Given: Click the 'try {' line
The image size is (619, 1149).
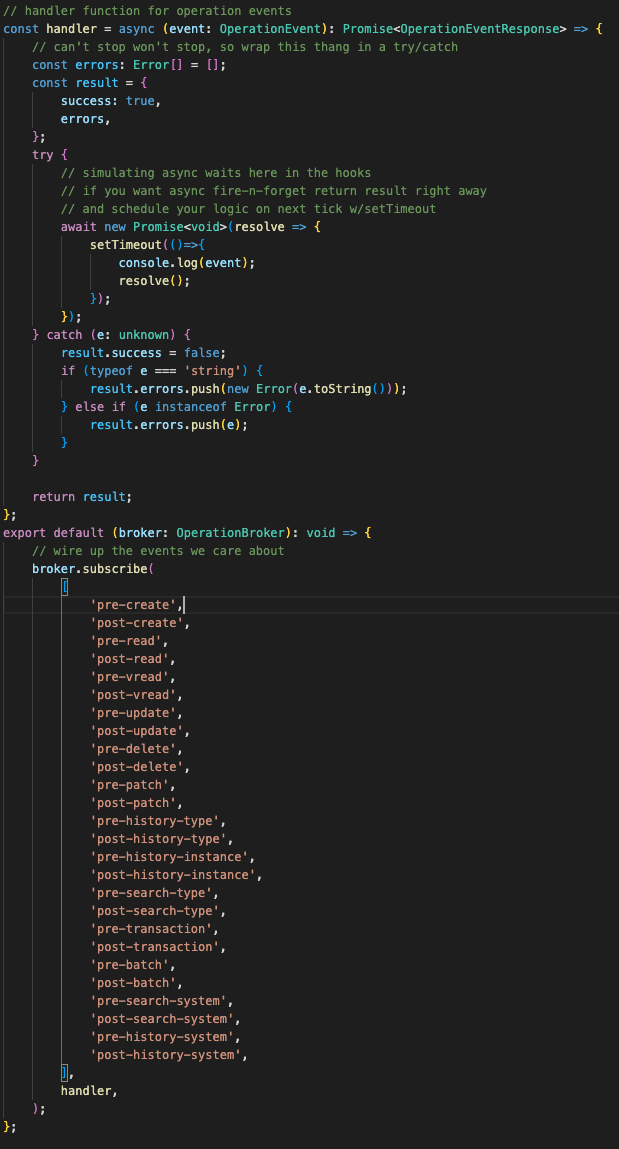Looking at the screenshot, I should point(50,155).
